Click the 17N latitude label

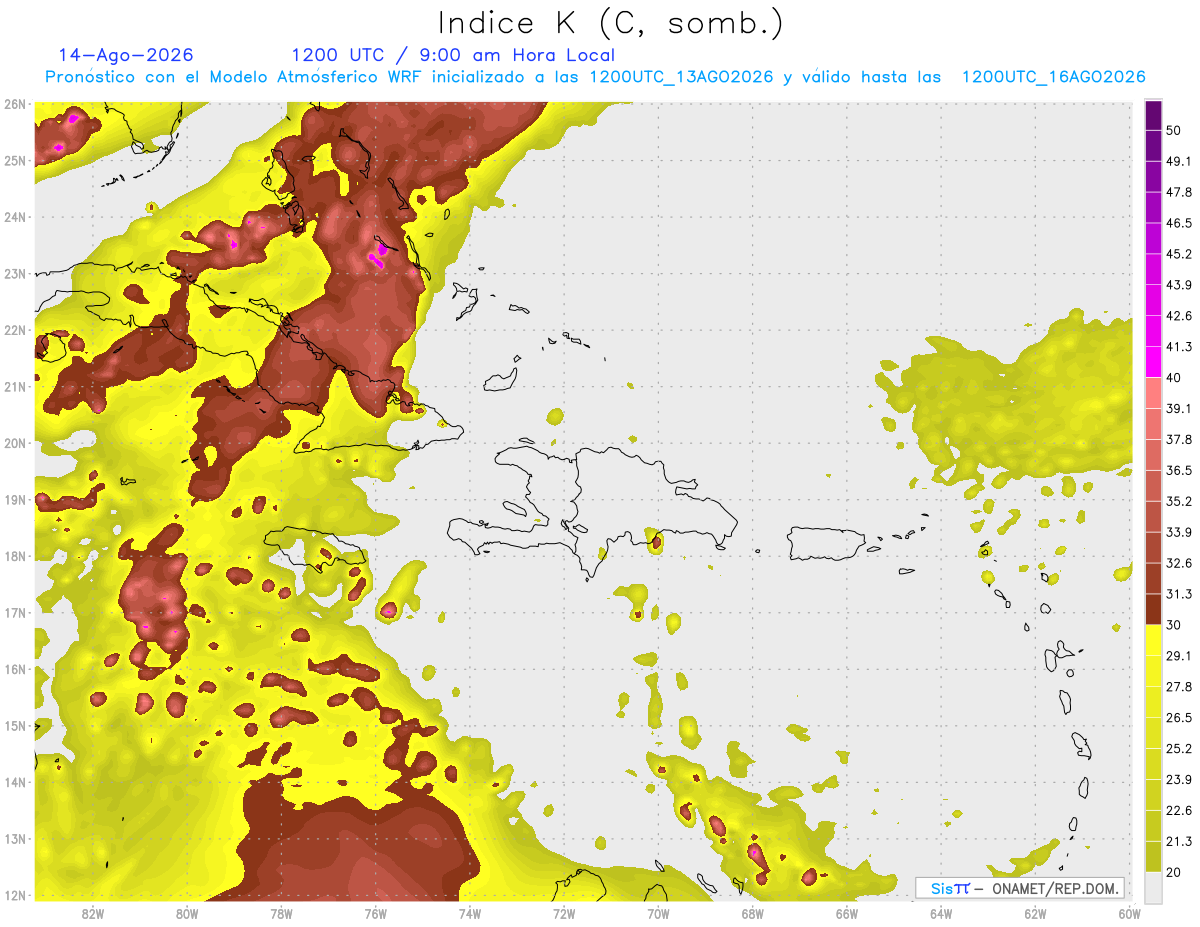point(15,612)
